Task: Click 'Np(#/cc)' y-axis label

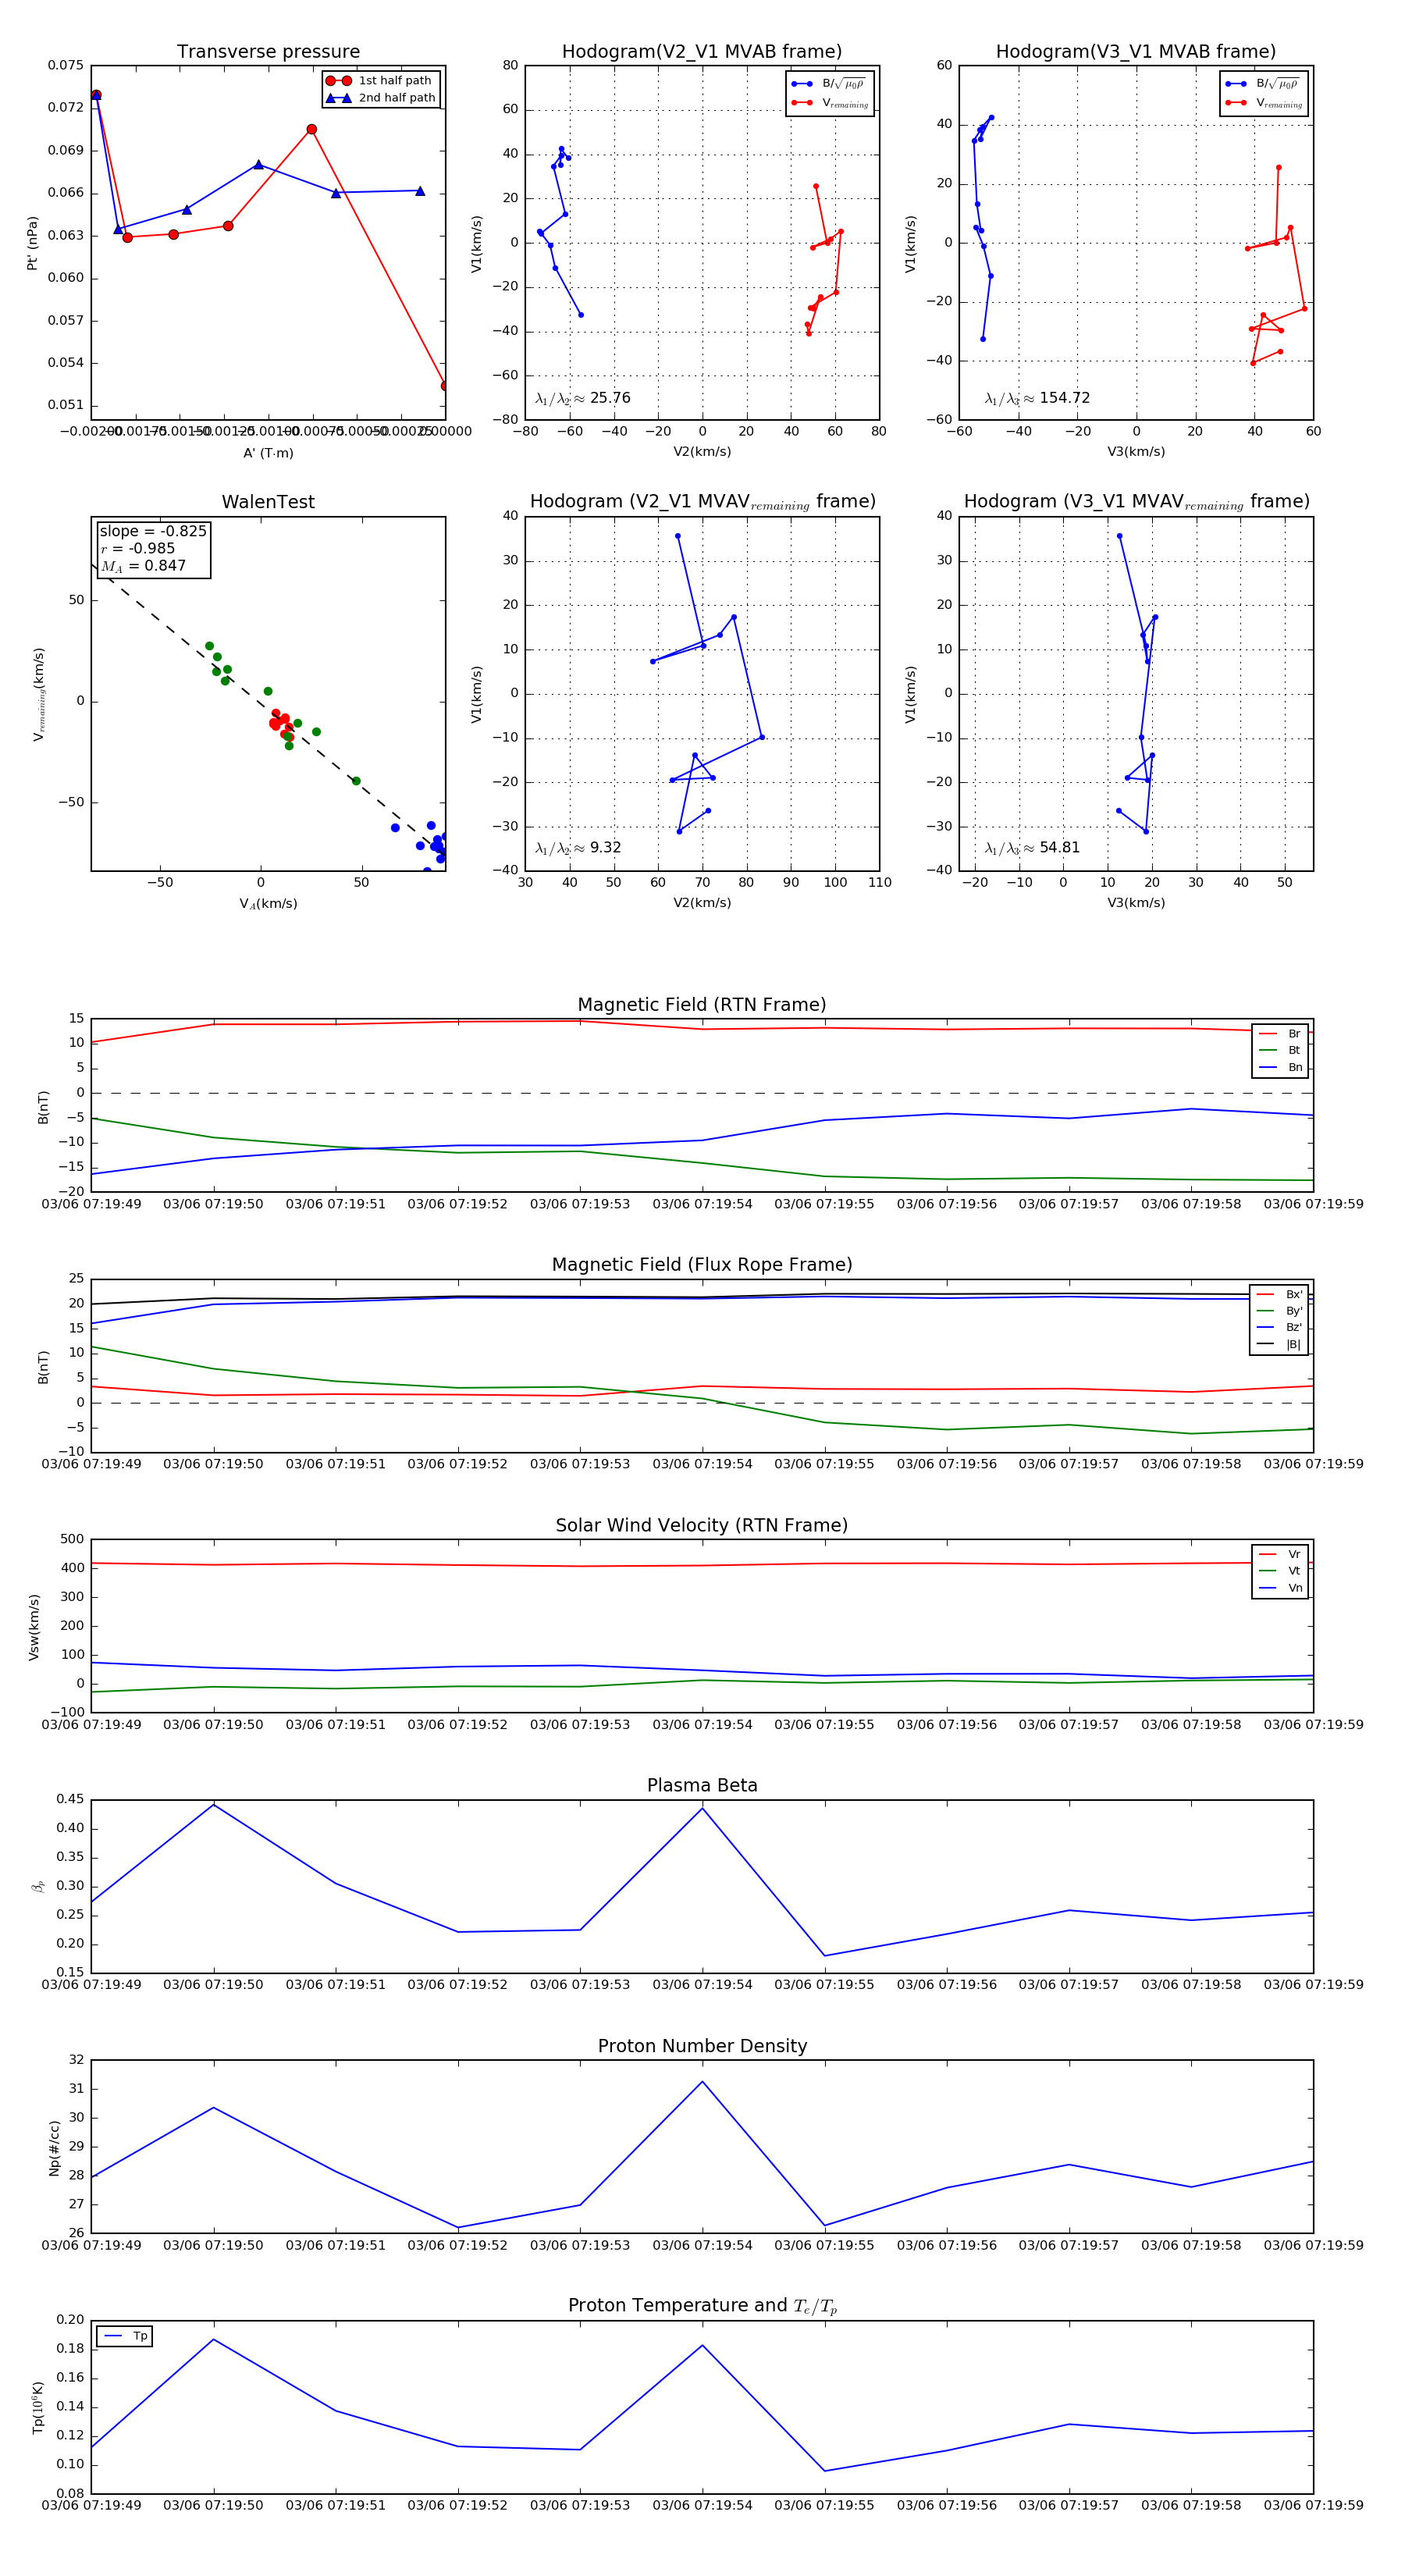Action: coord(54,2147)
